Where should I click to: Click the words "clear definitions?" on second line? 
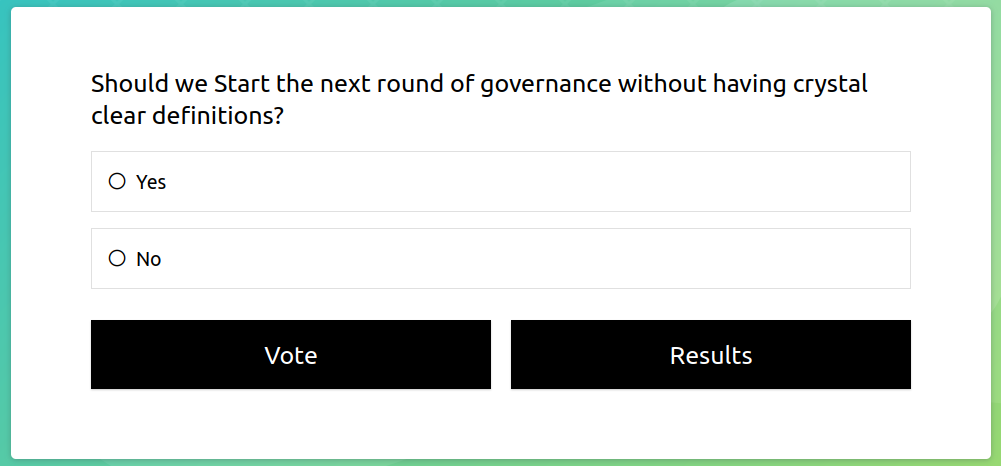[188, 116]
